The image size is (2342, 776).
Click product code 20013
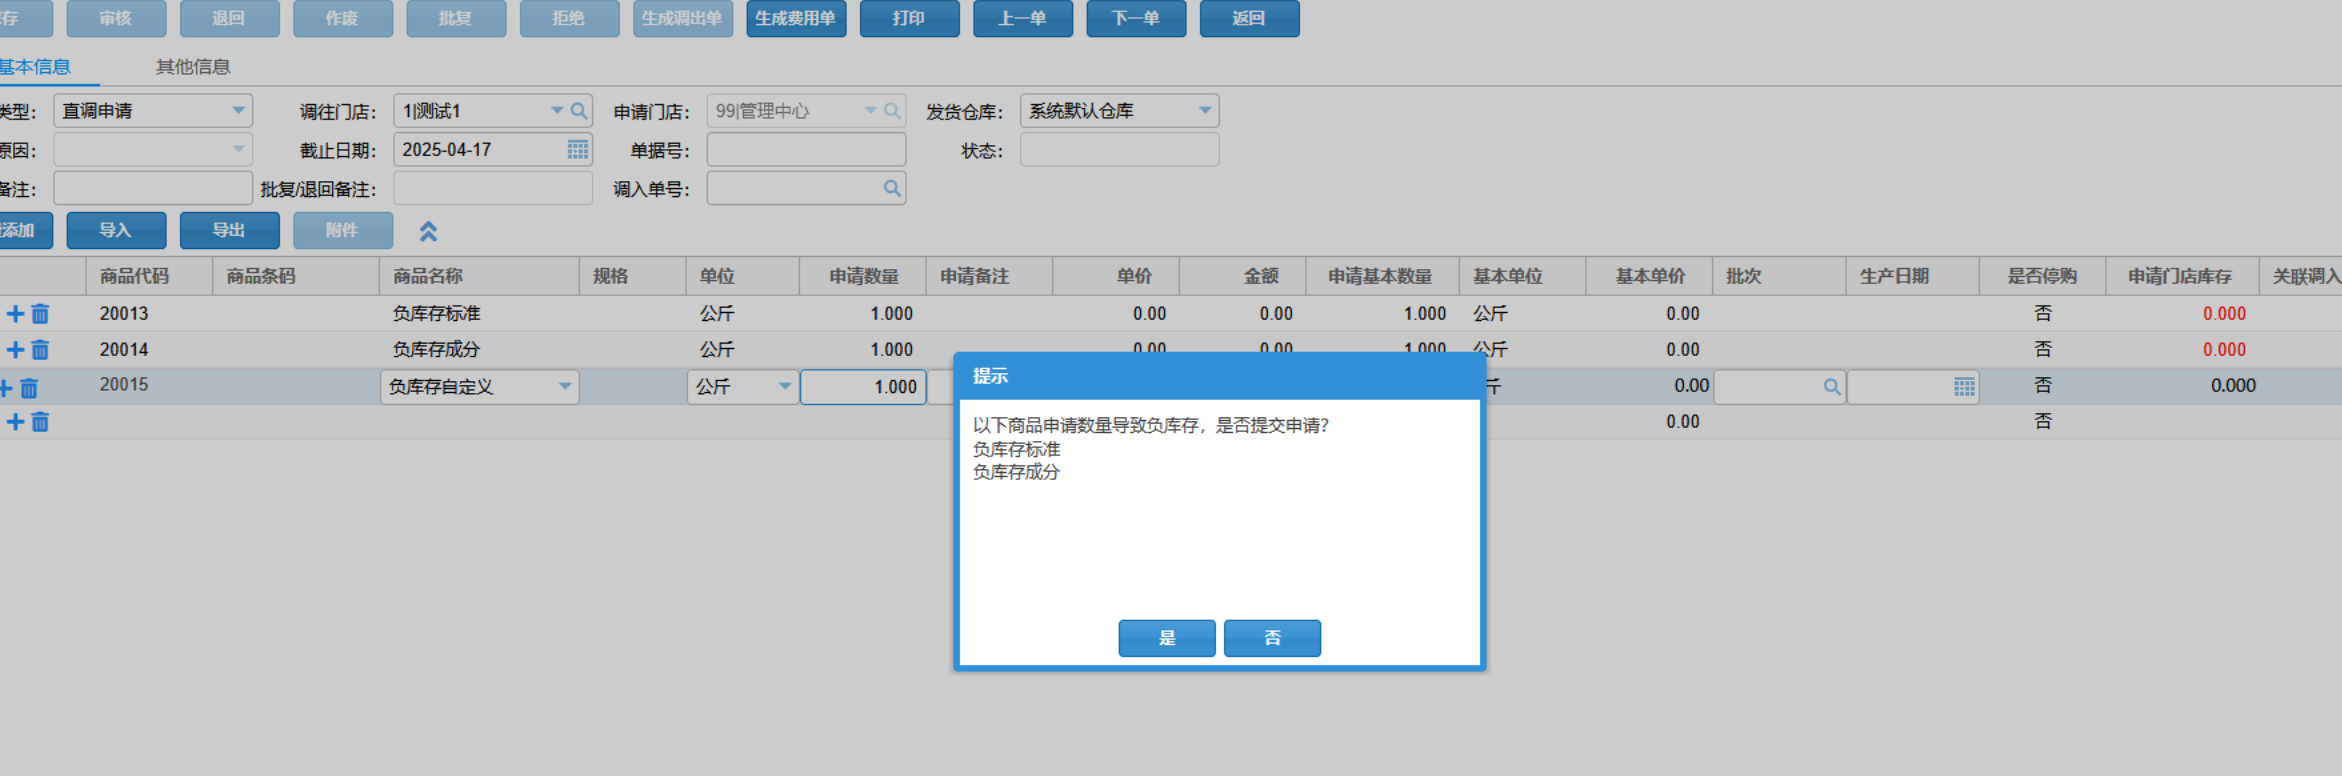[x=124, y=314]
